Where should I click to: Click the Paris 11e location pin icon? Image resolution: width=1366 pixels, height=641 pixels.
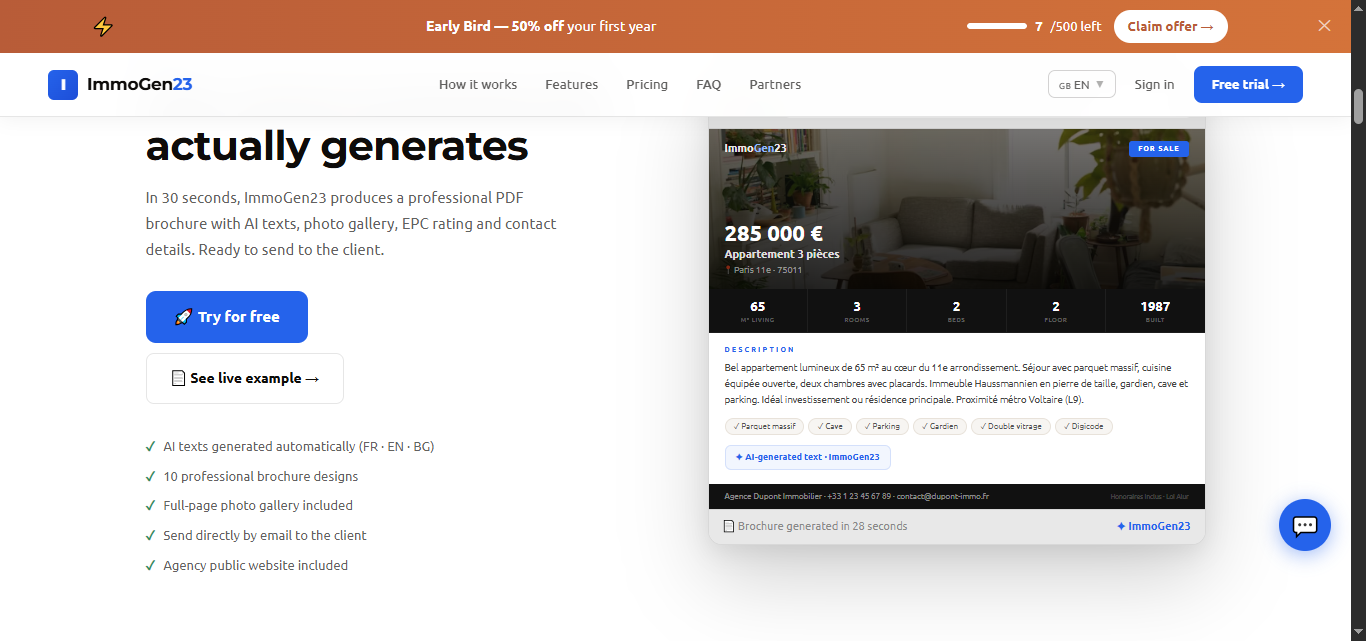point(728,270)
